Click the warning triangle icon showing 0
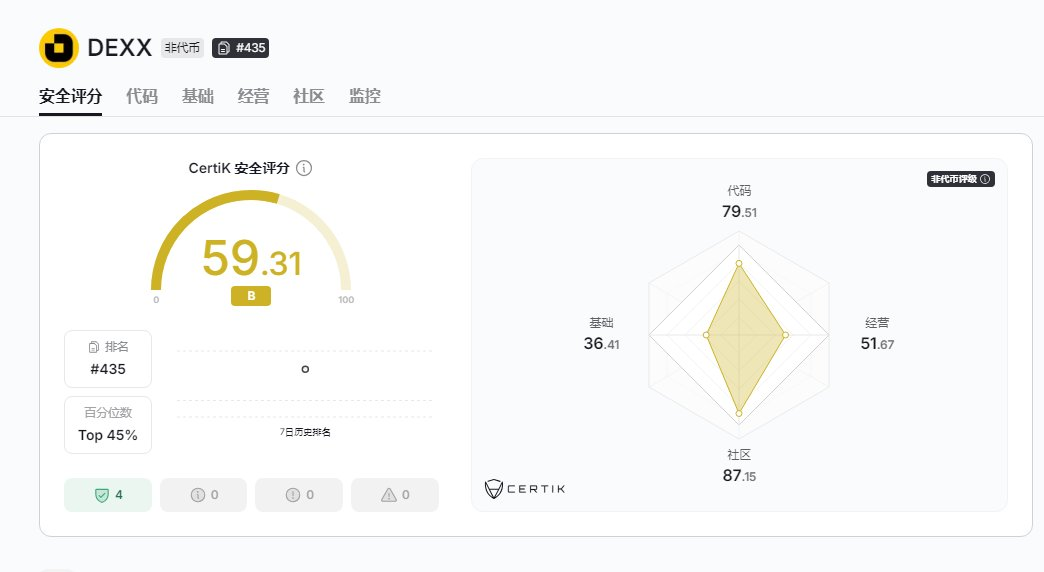This screenshot has height=572, width=1044. click(x=389, y=495)
